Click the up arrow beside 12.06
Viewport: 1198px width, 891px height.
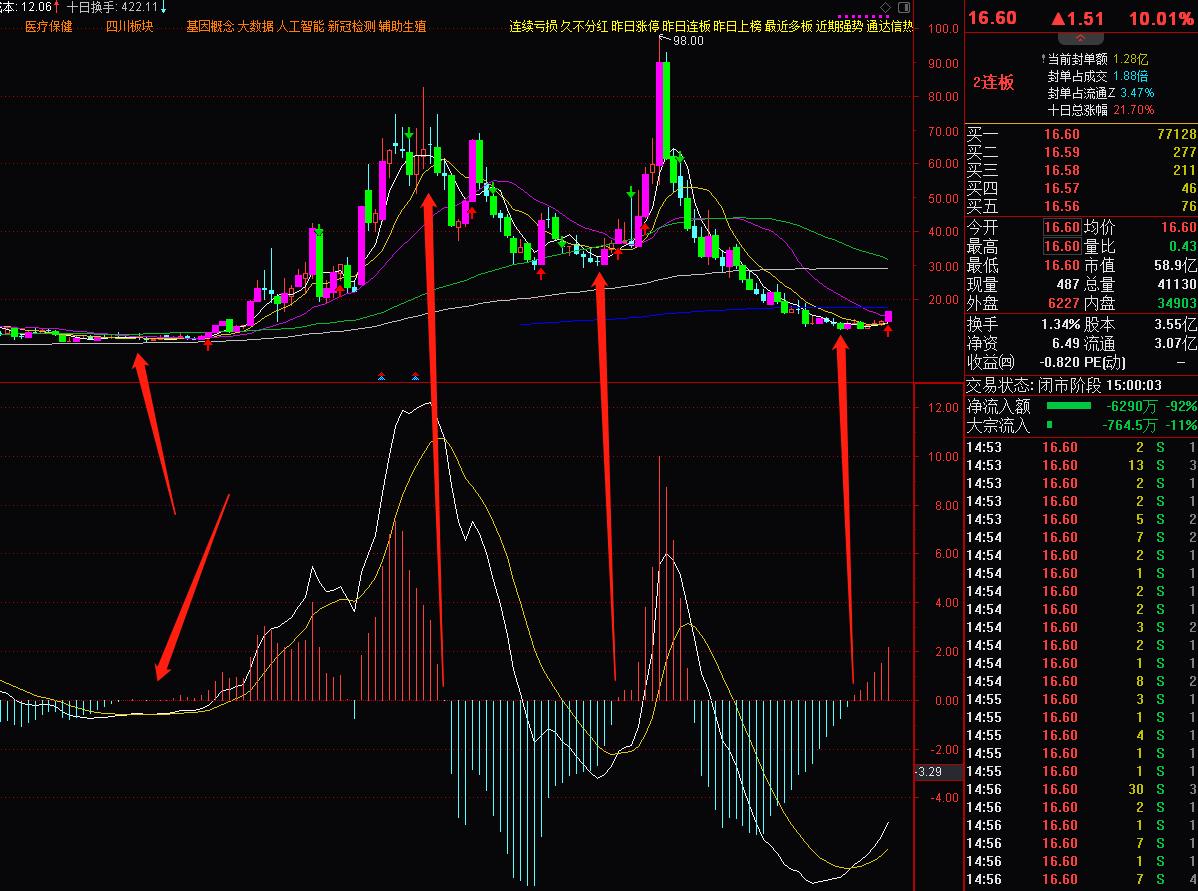(x=57, y=7)
